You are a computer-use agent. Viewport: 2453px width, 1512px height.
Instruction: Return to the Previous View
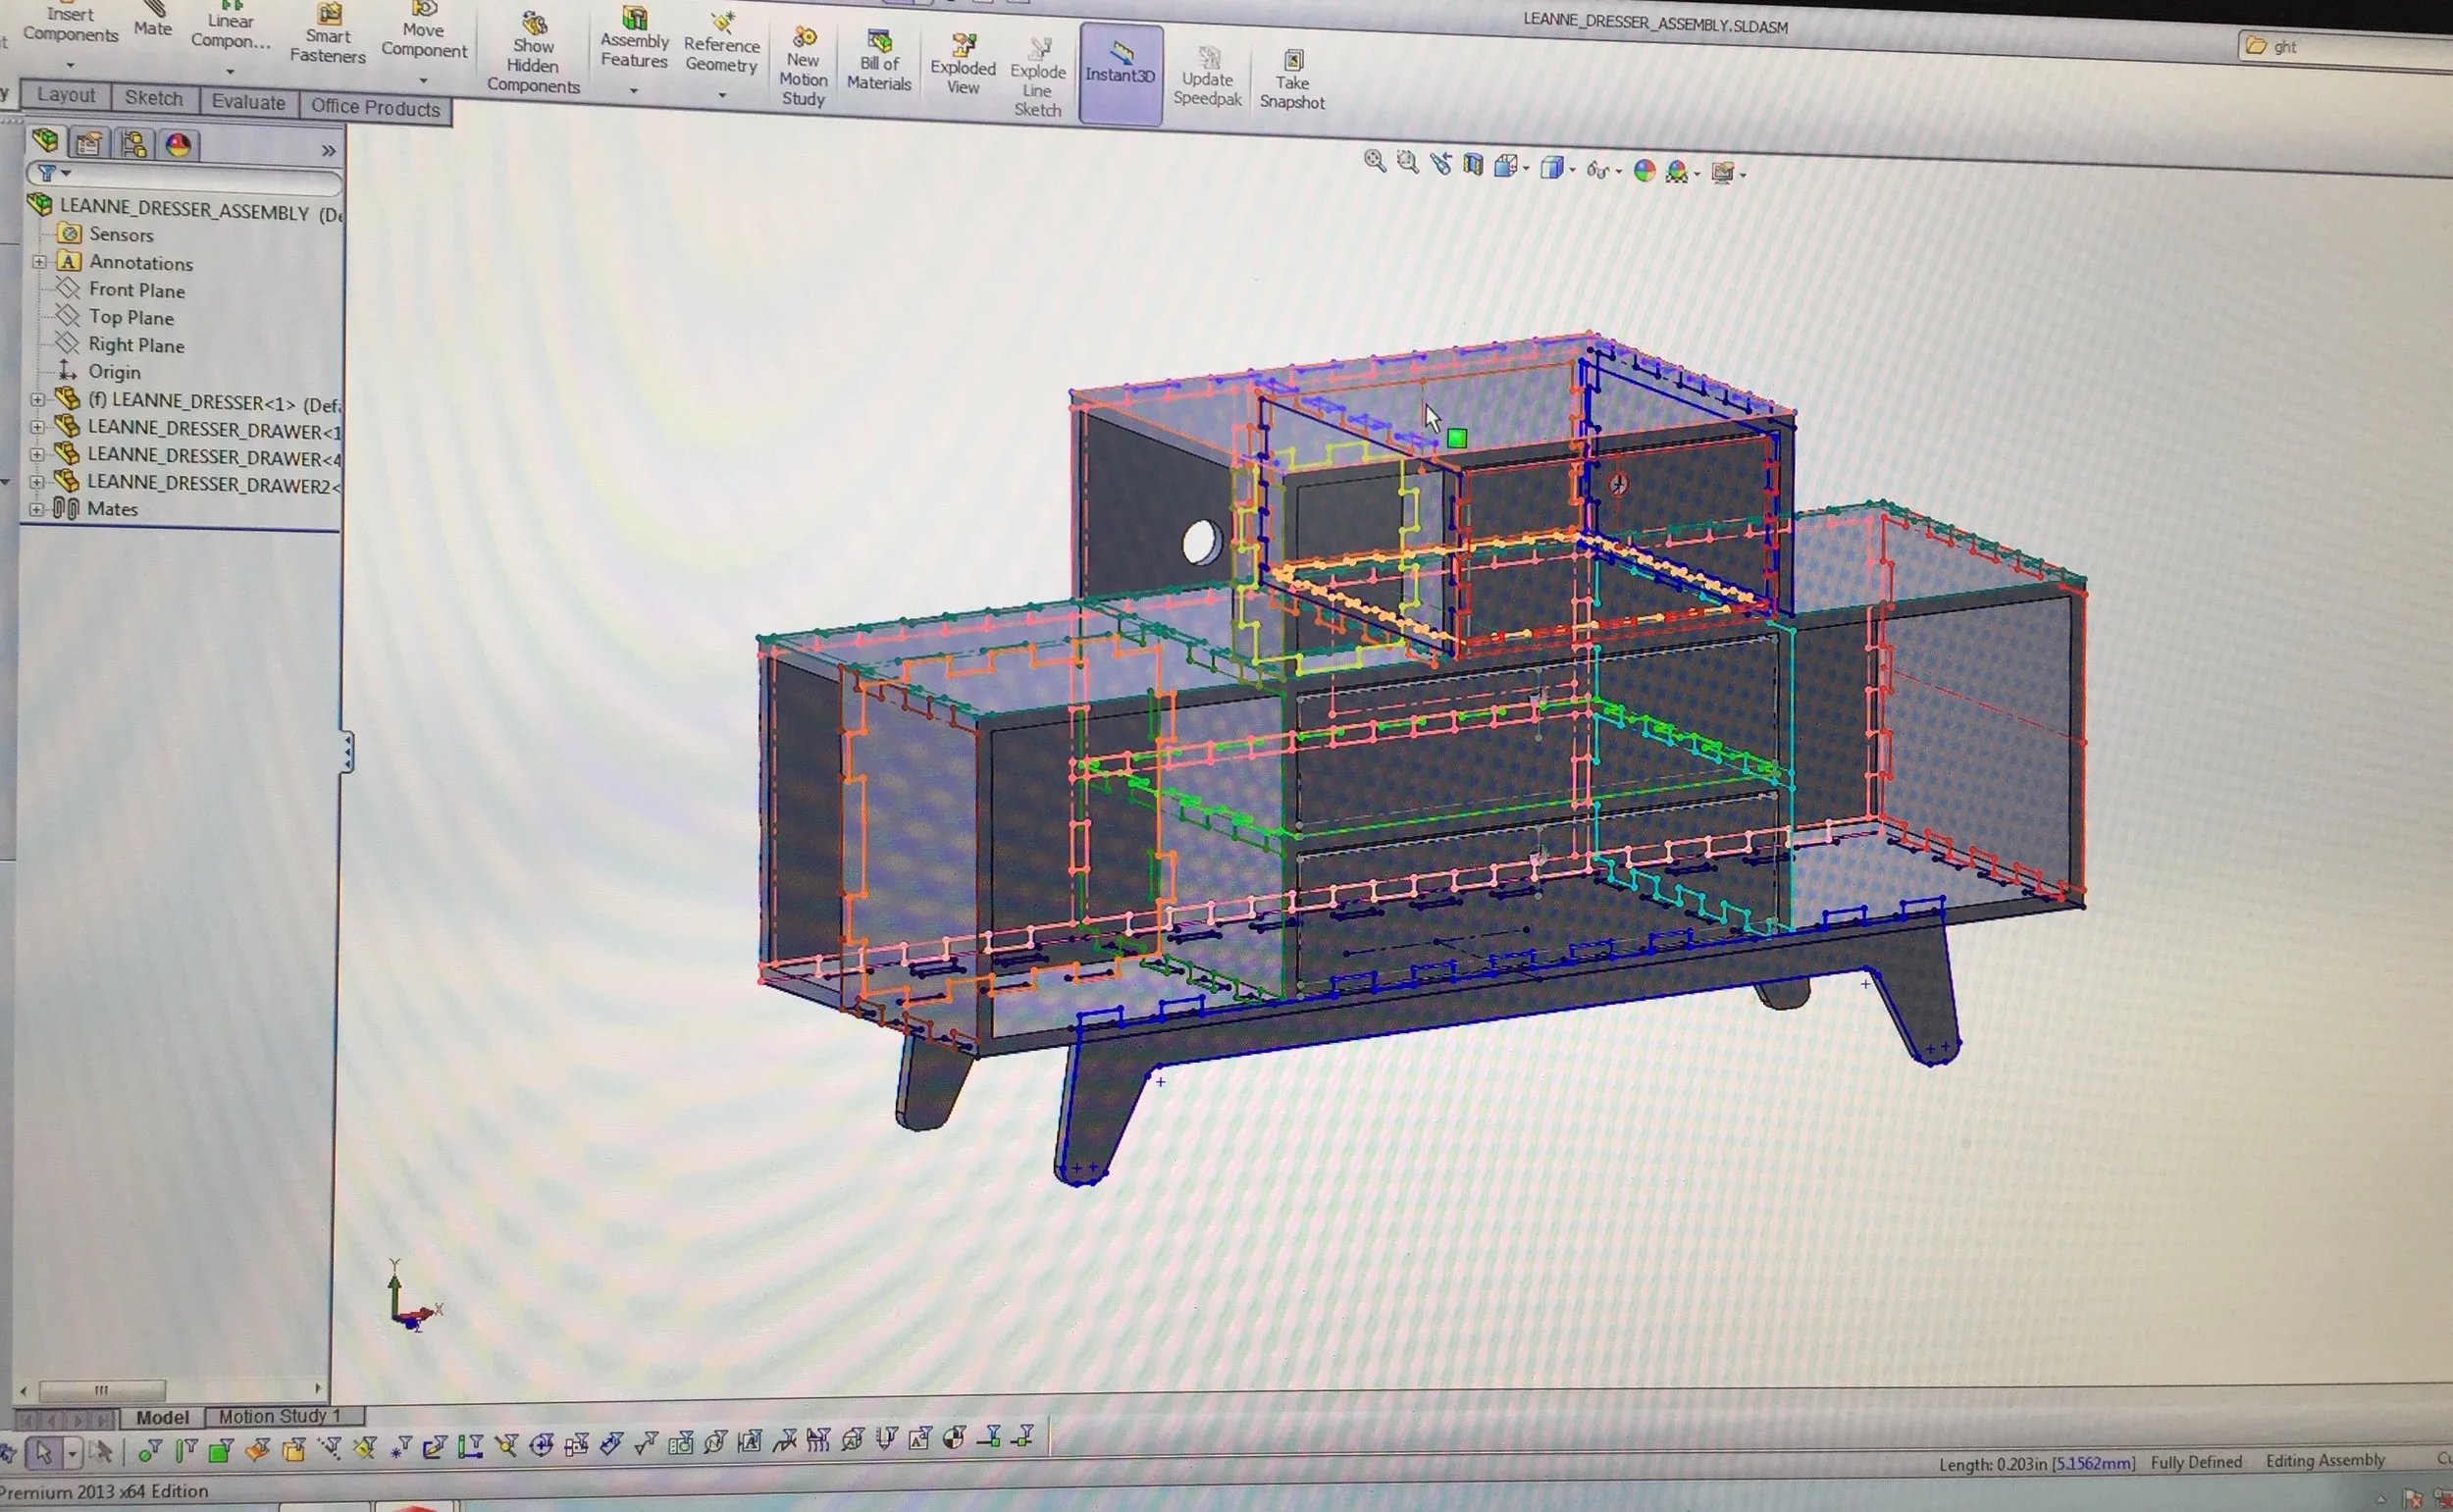click(x=1440, y=163)
